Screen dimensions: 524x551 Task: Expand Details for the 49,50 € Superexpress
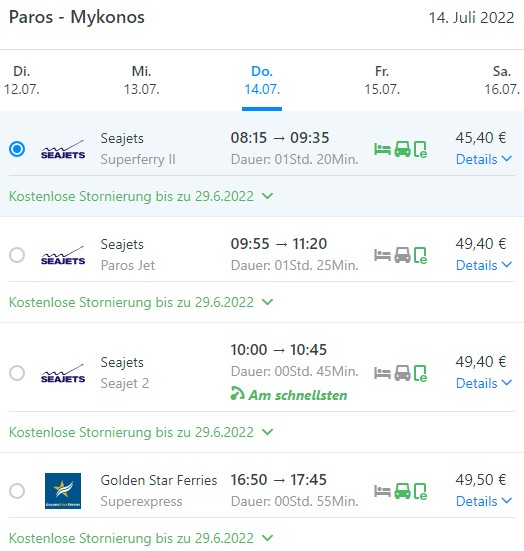pos(484,501)
